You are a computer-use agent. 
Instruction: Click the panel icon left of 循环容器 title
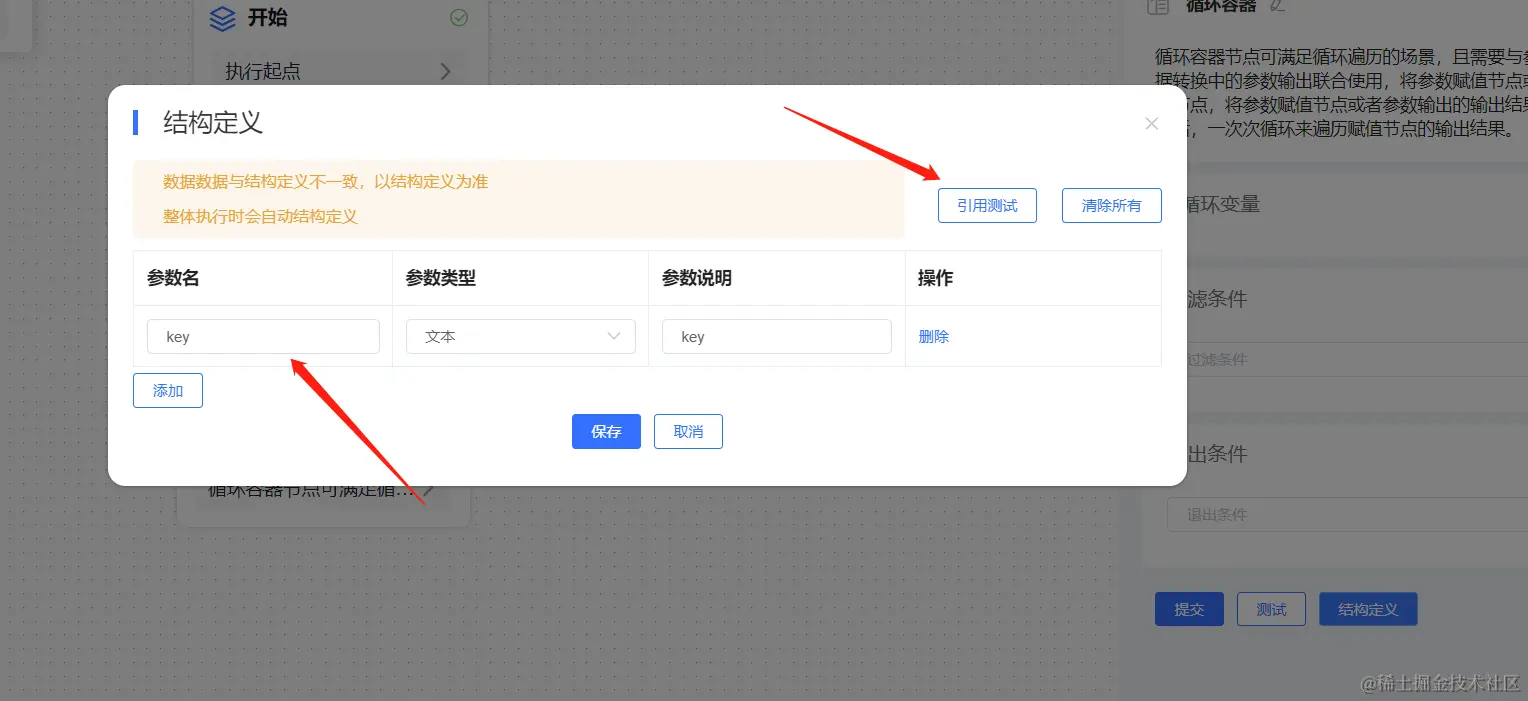point(1158,6)
